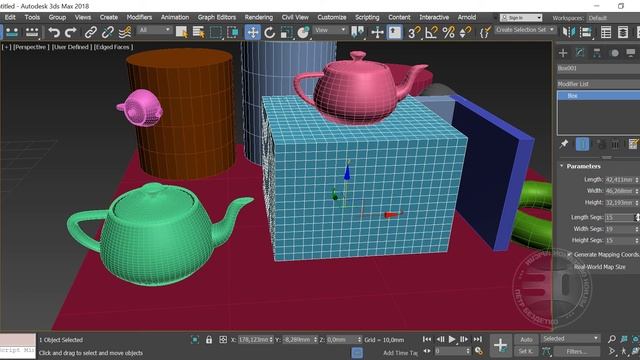Redo the last undone action
Screen dimensions: 640x360
pos(71,32)
